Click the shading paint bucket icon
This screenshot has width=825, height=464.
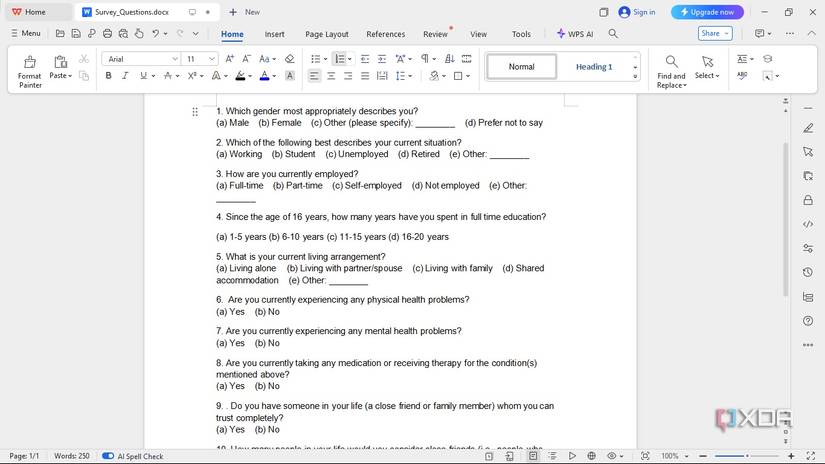tap(434, 76)
